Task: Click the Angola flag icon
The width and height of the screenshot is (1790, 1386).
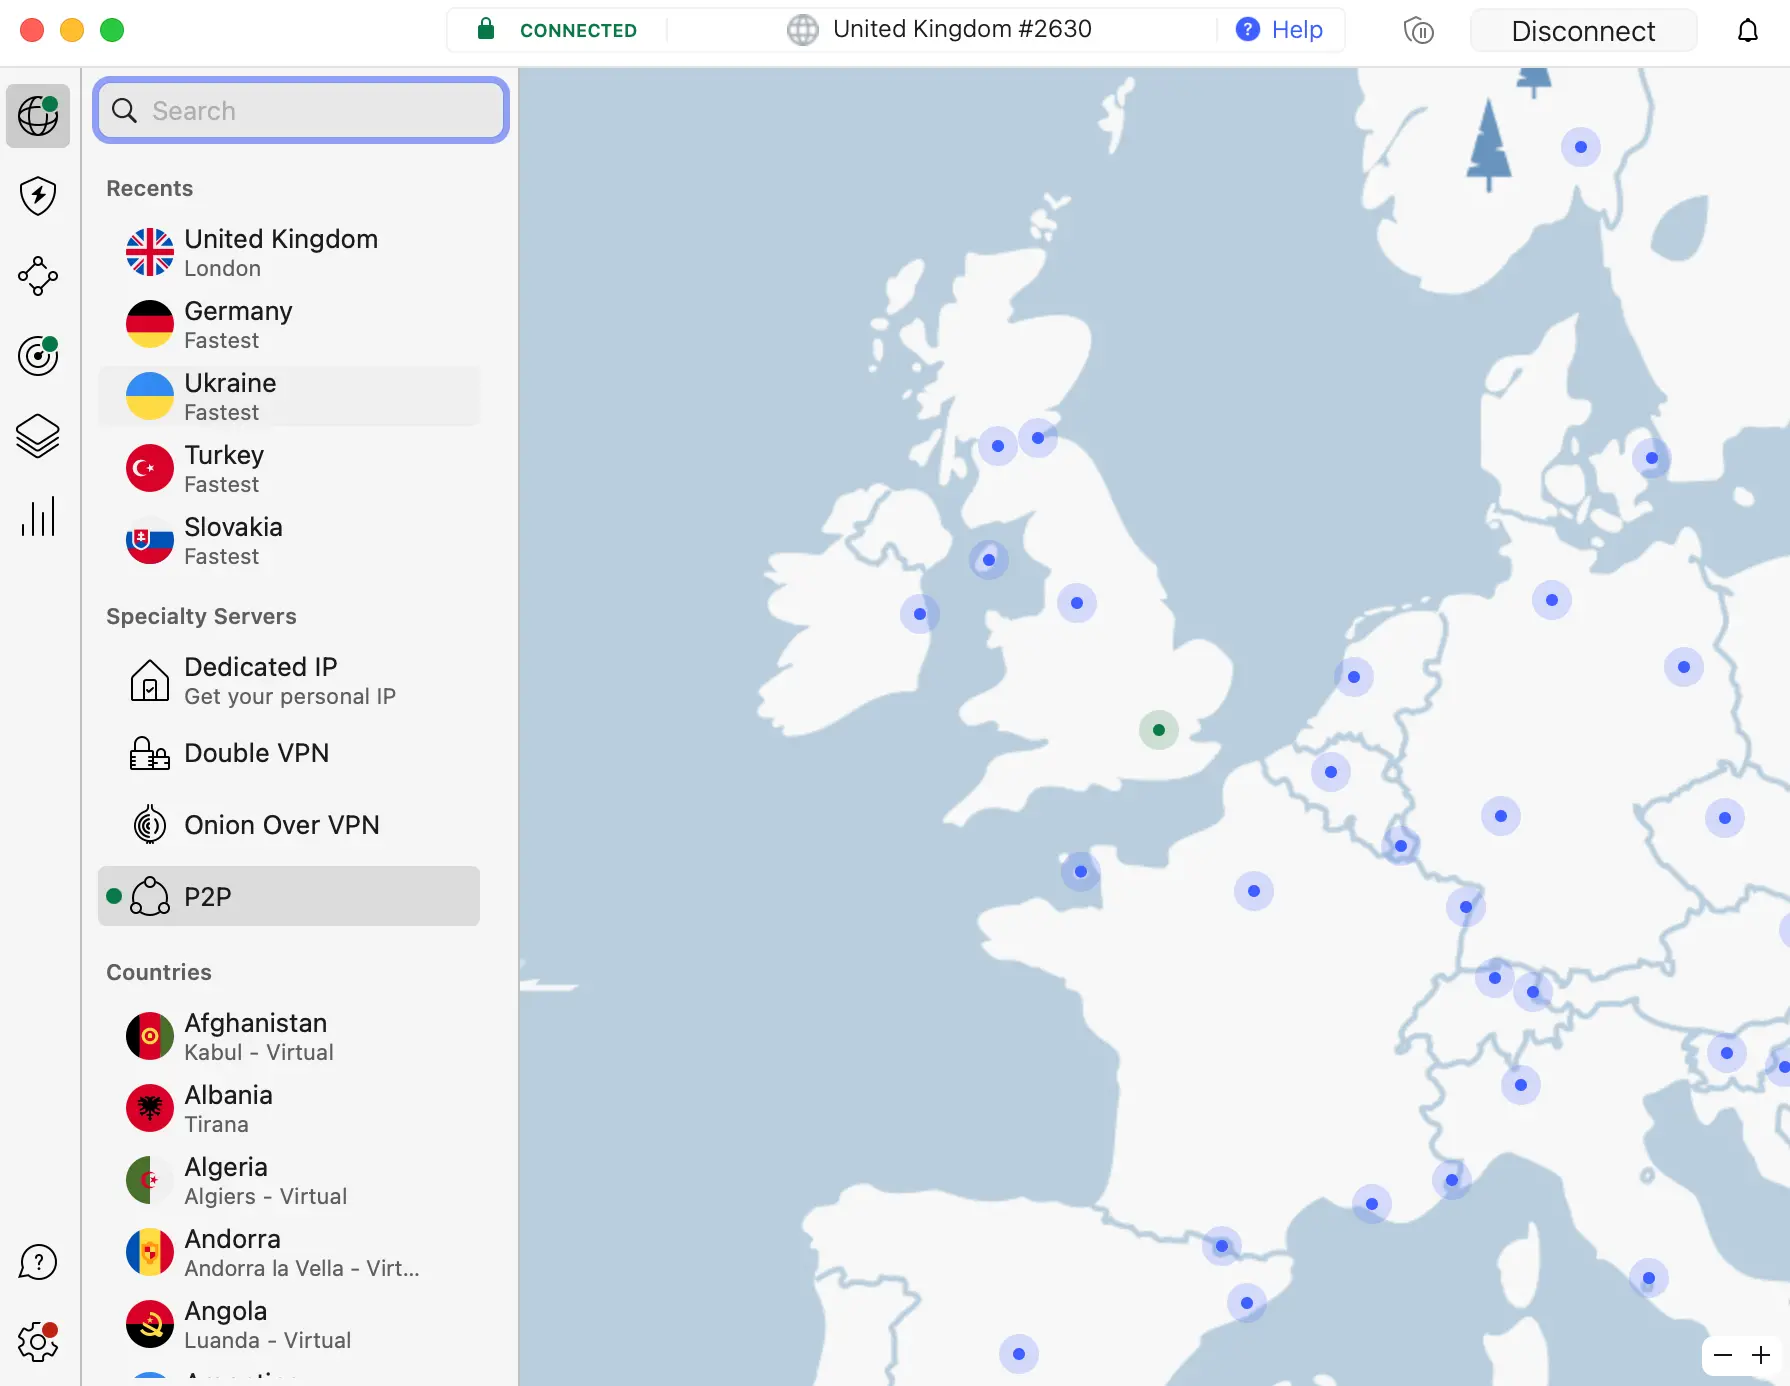Action: click(x=150, y=1324)
